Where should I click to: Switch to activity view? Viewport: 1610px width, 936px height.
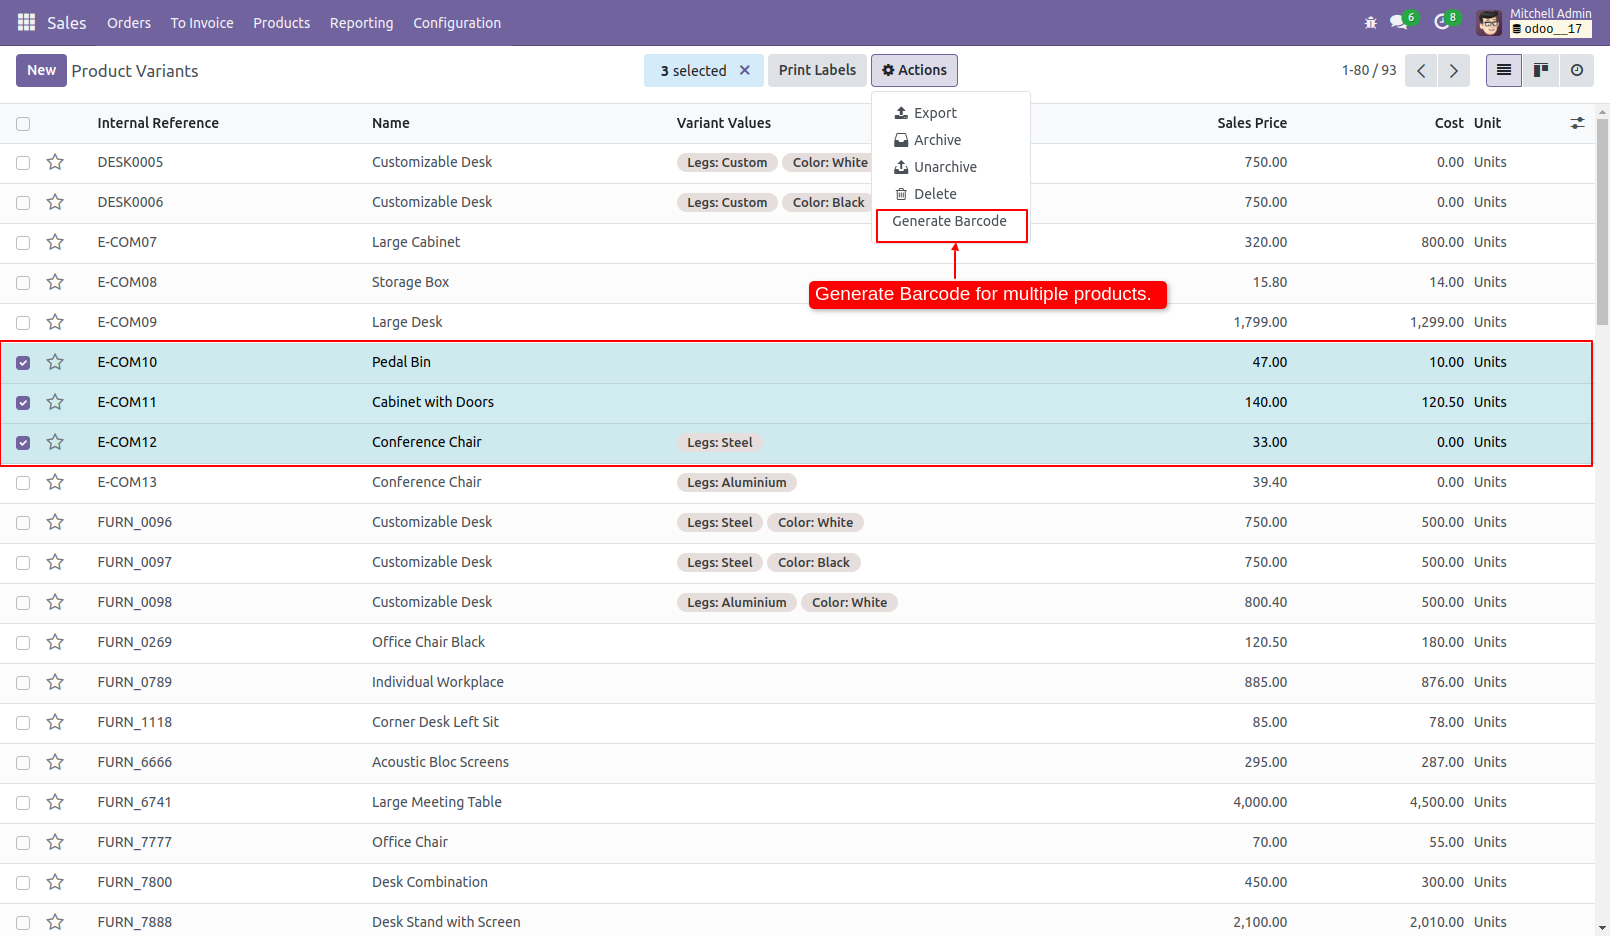(x=1577, y=70)
